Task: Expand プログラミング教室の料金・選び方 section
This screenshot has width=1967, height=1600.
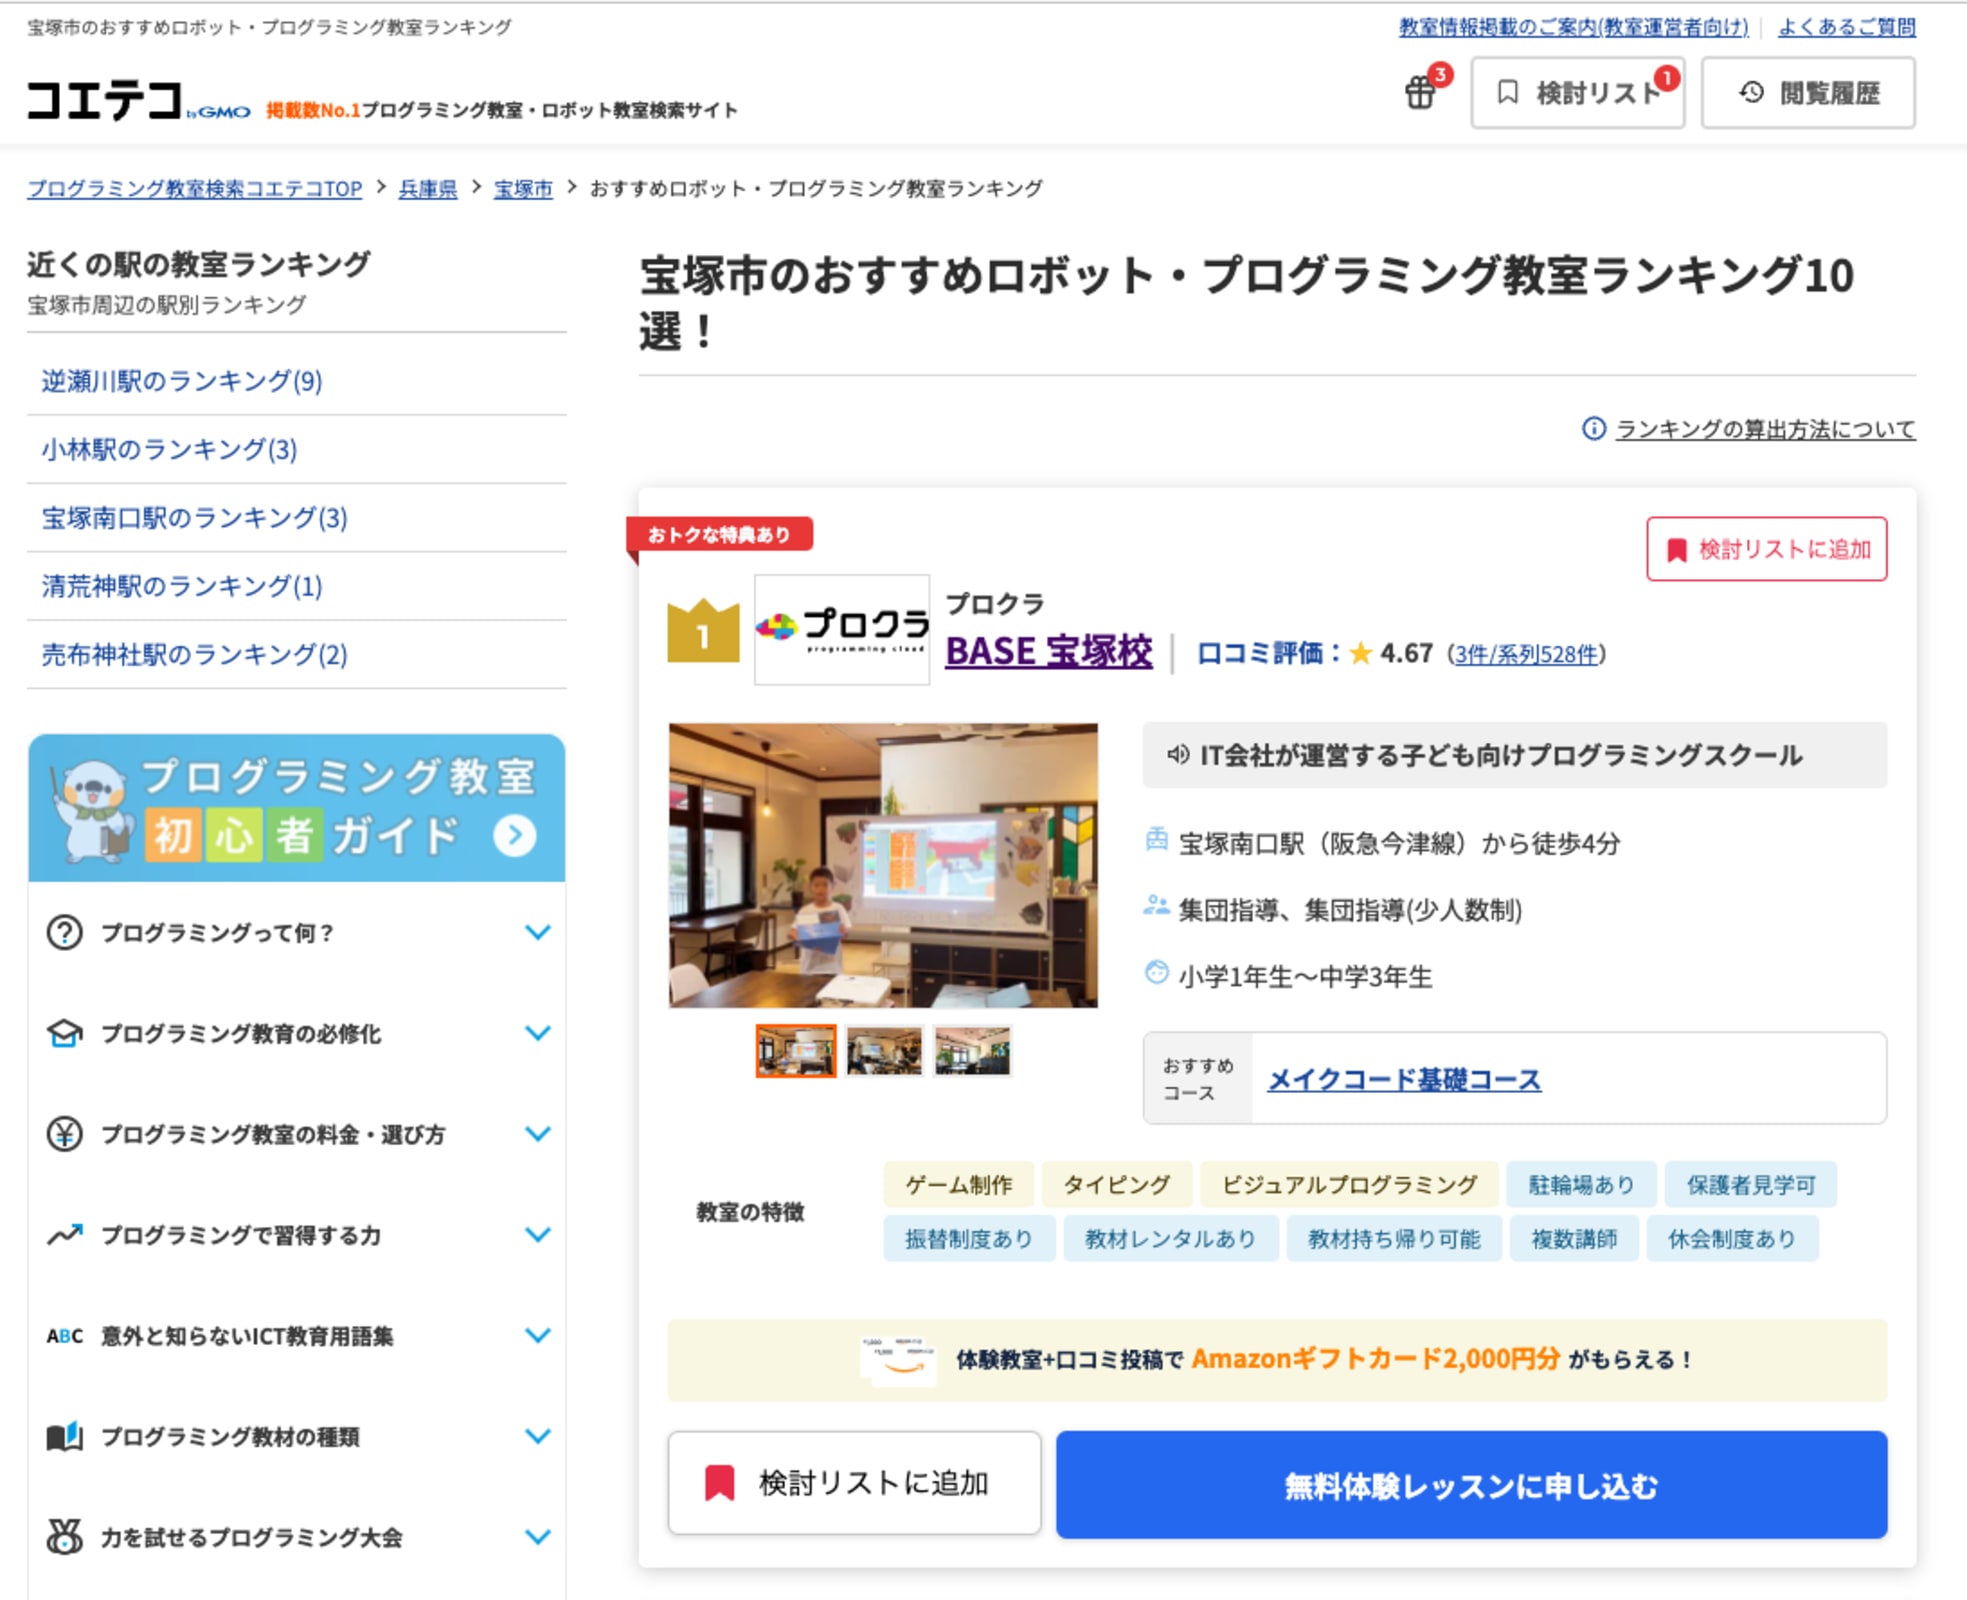Action: tap(537, 1134)
